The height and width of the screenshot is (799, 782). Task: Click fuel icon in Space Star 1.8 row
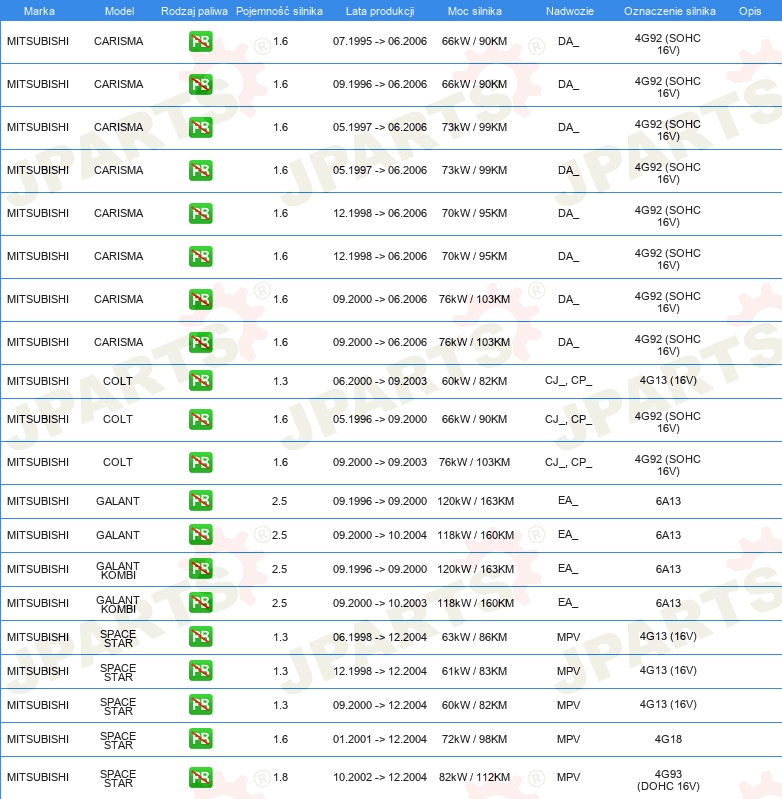click(x=201, y=778)
